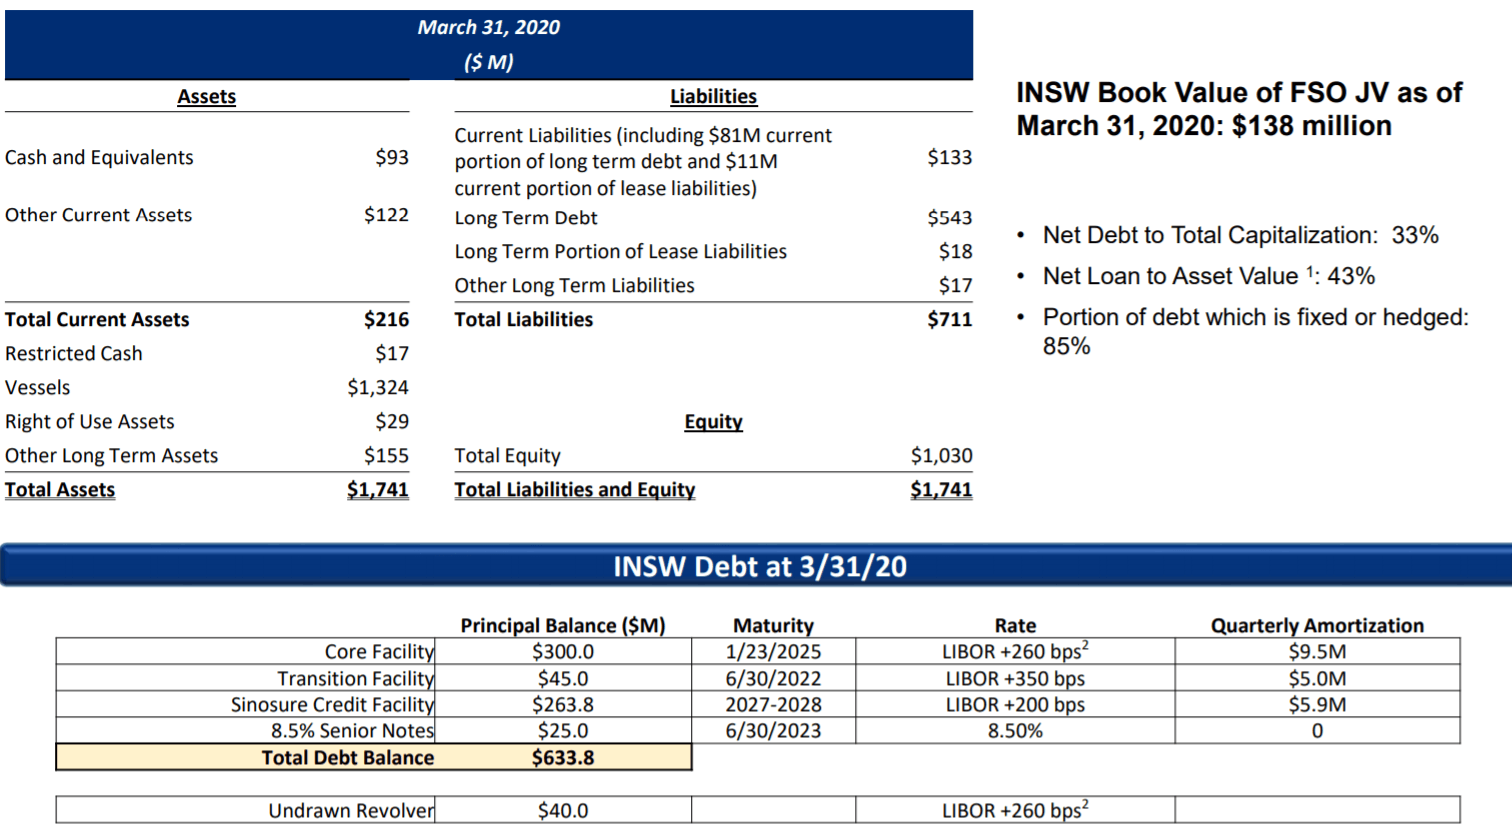Select the "Total Equity" row label
1512x830 pixels.
(x=508, y=455)
